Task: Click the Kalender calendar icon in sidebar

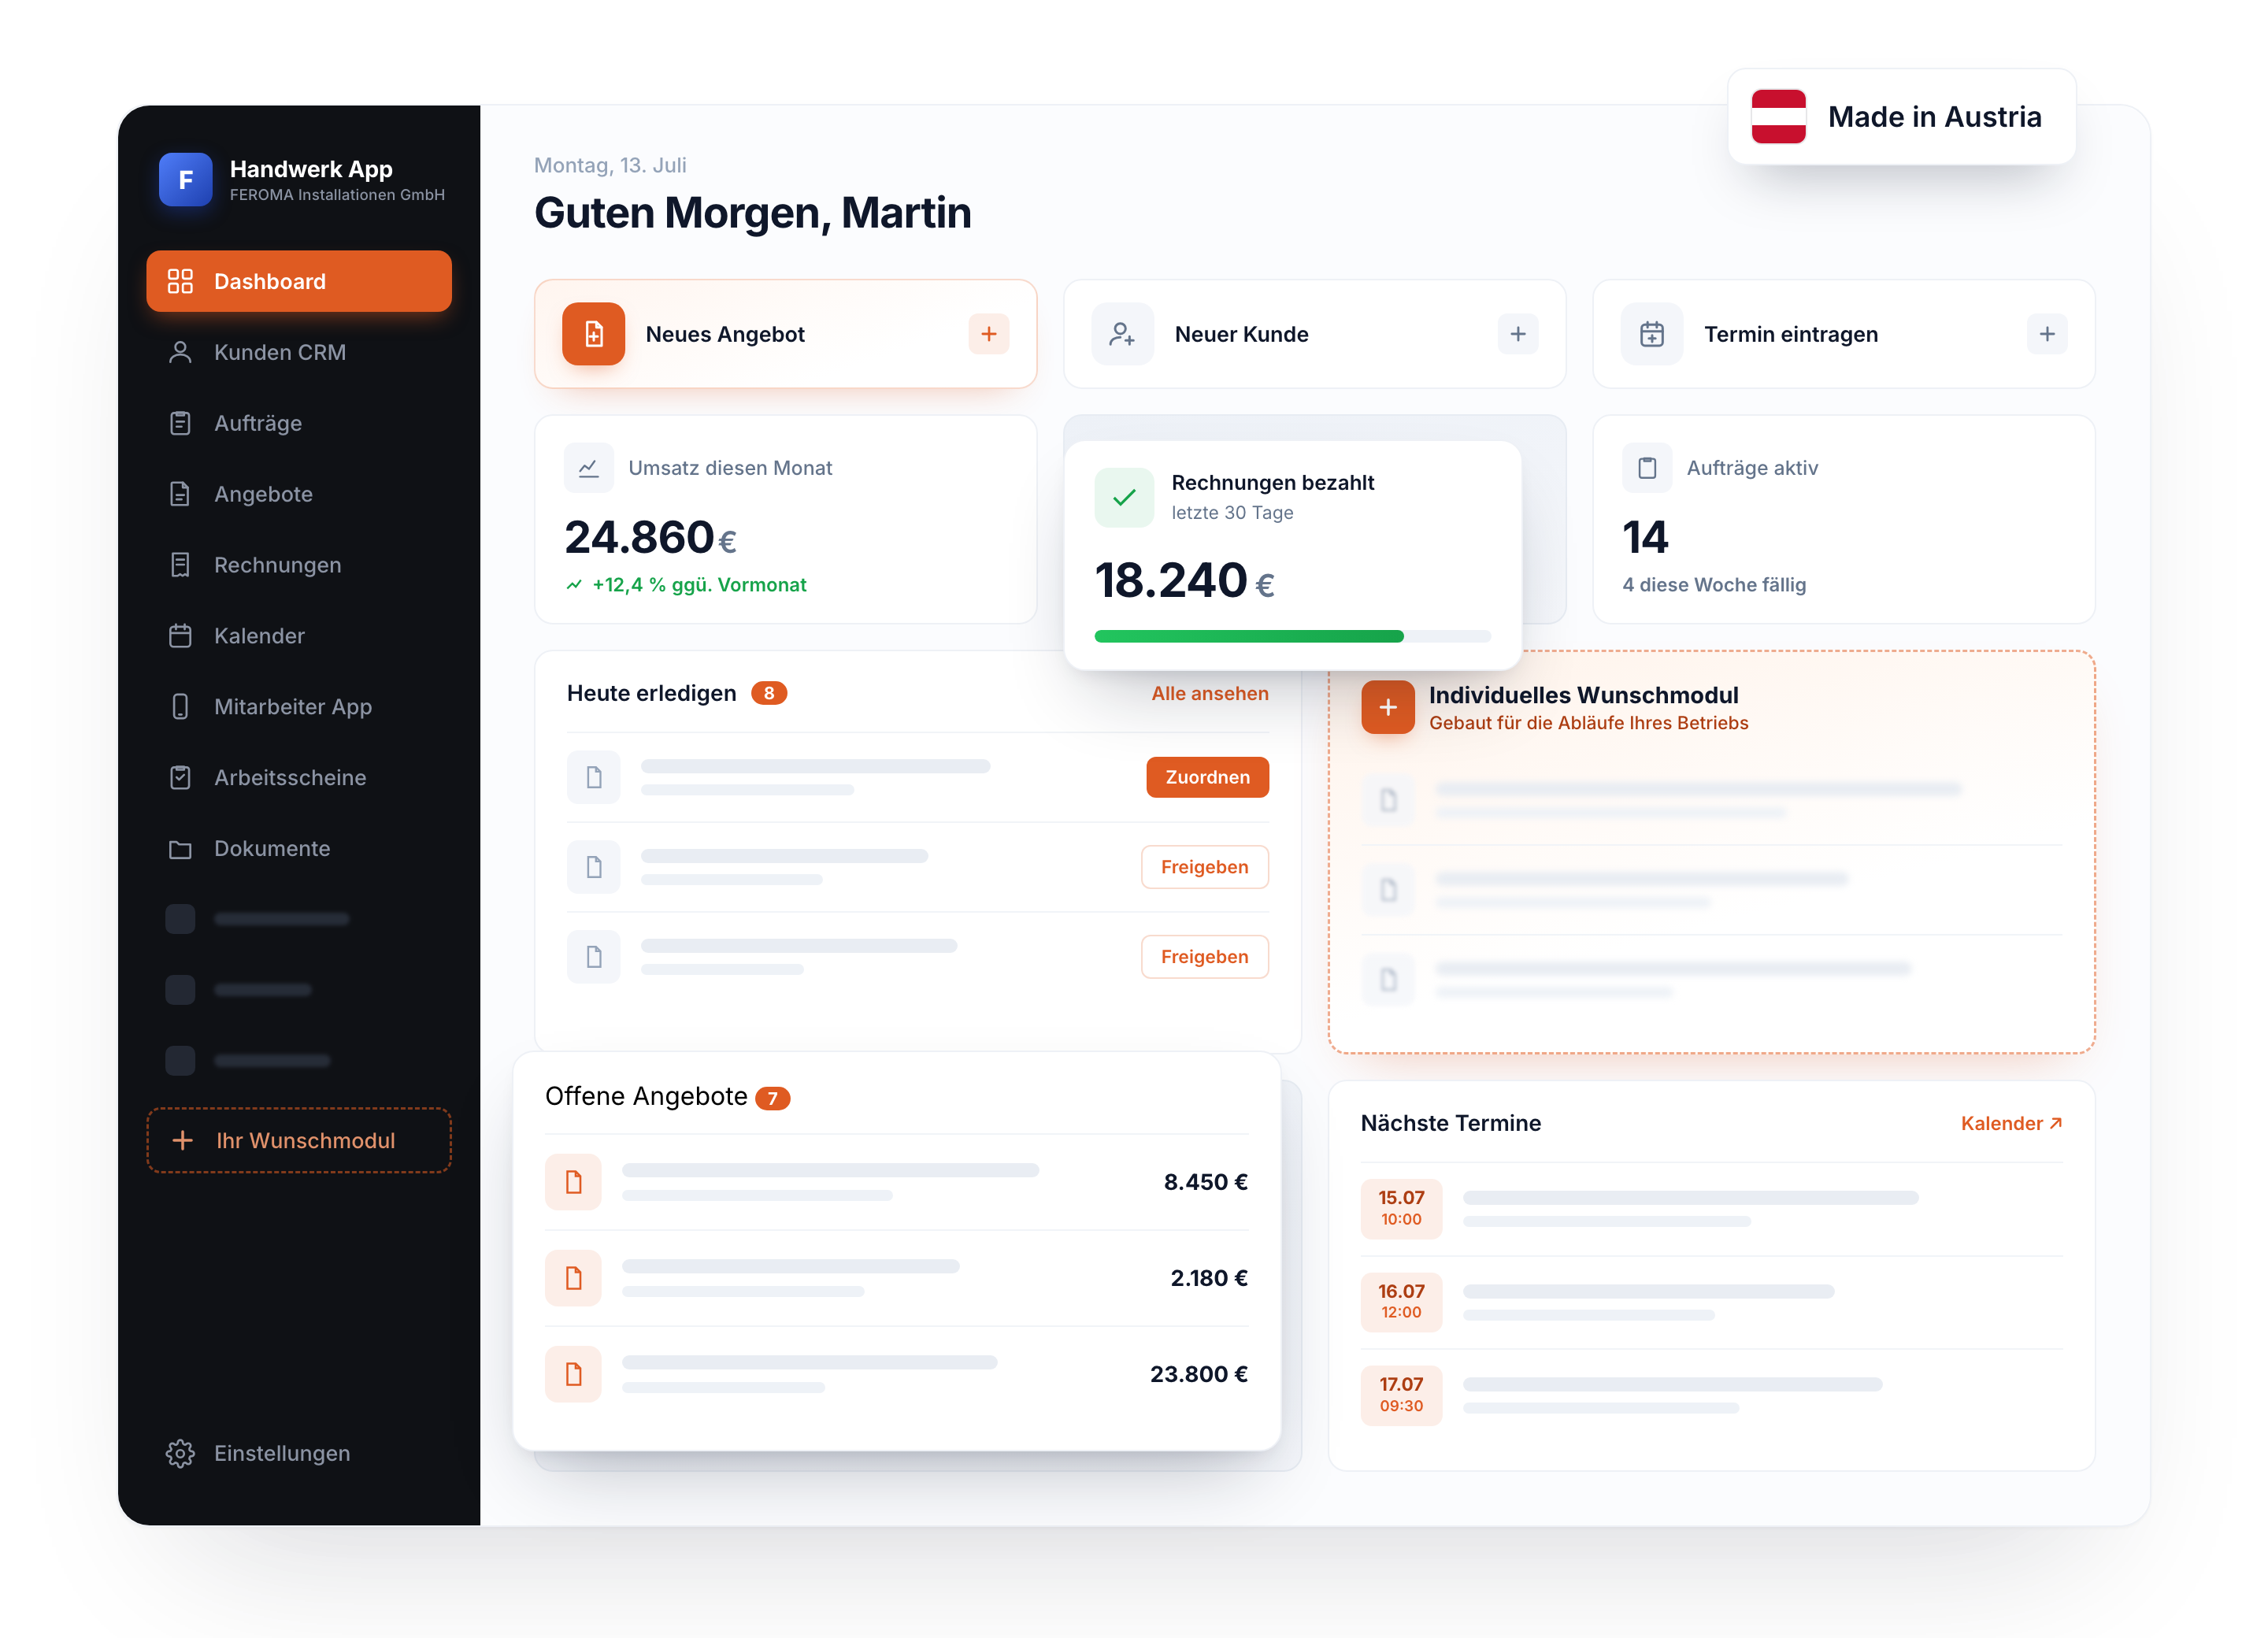Action: point(180,636)
